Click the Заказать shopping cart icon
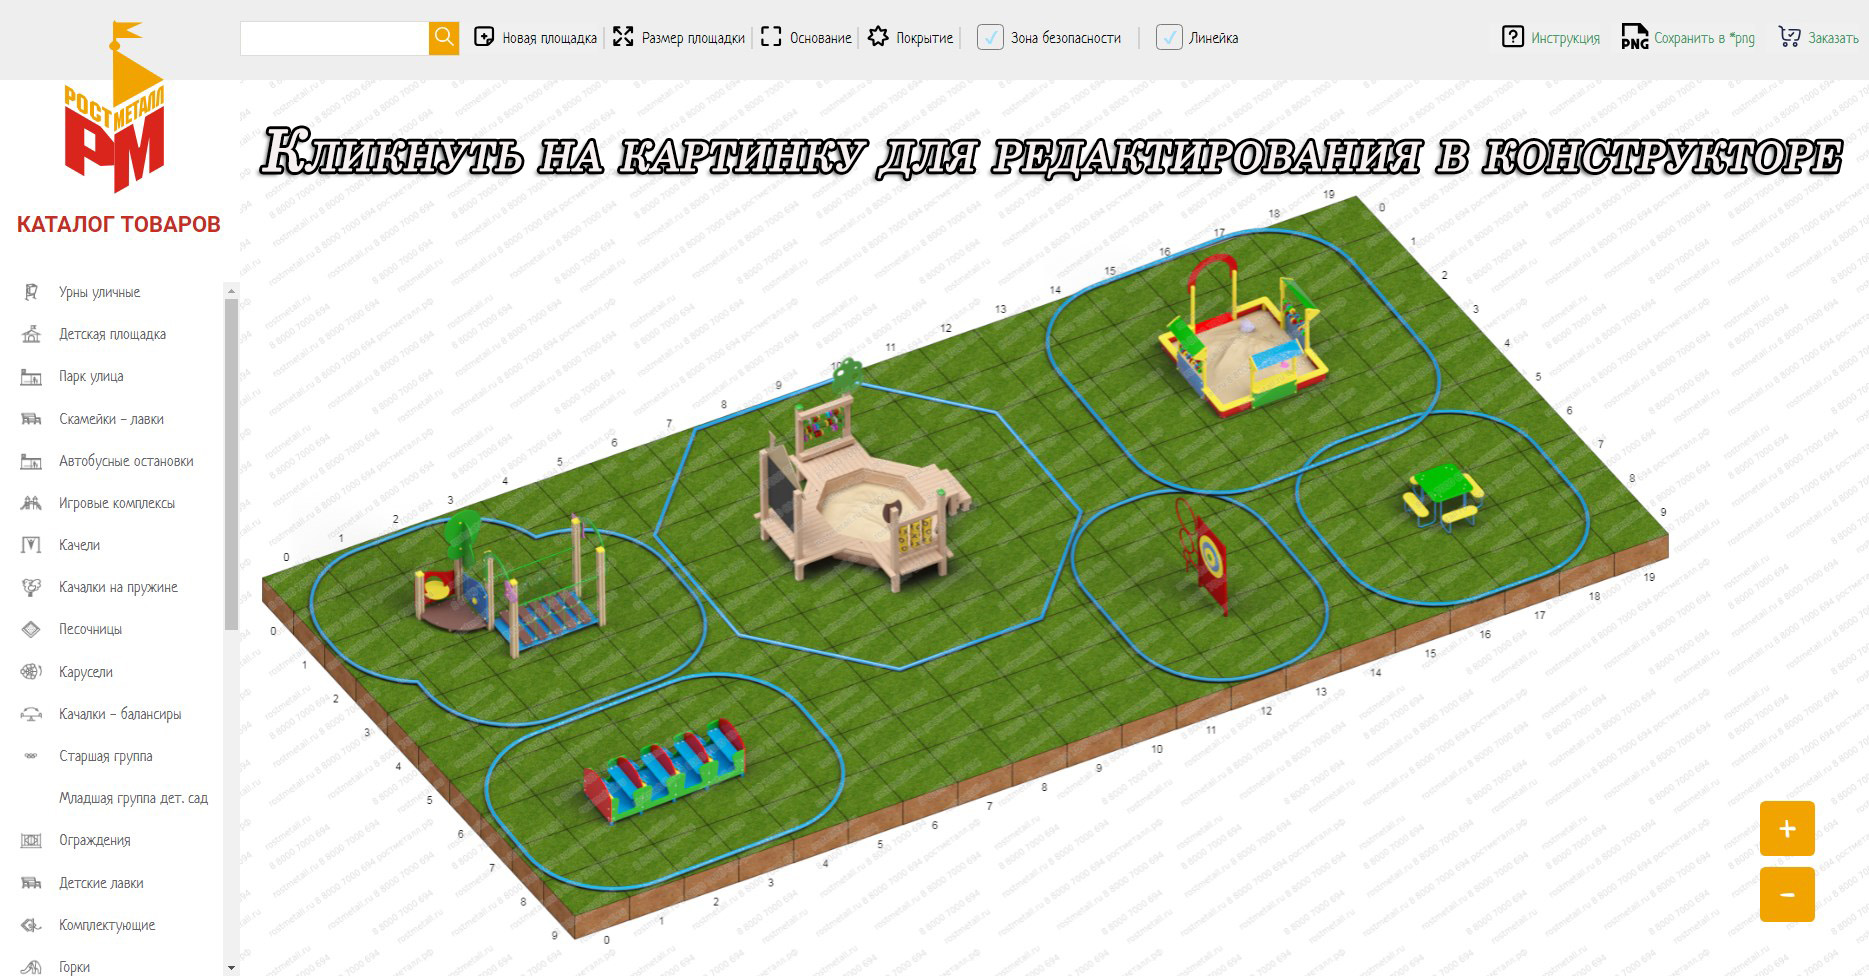Image resolution: width=1869 pixels, height=976 pixels. point(1789,38)
